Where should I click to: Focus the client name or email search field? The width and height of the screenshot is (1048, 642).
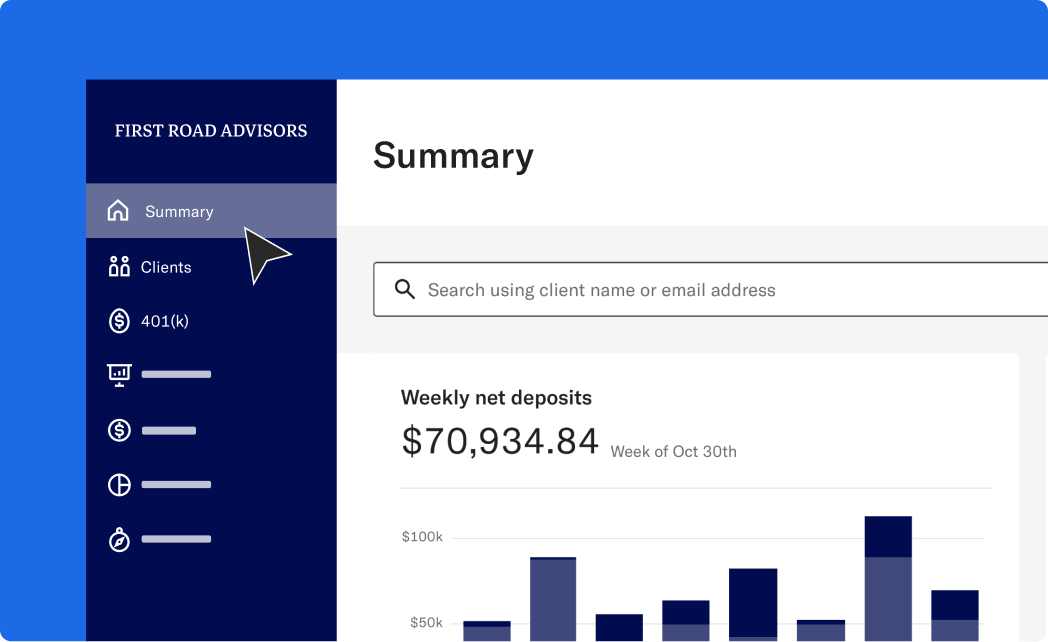tap(700, 290)
